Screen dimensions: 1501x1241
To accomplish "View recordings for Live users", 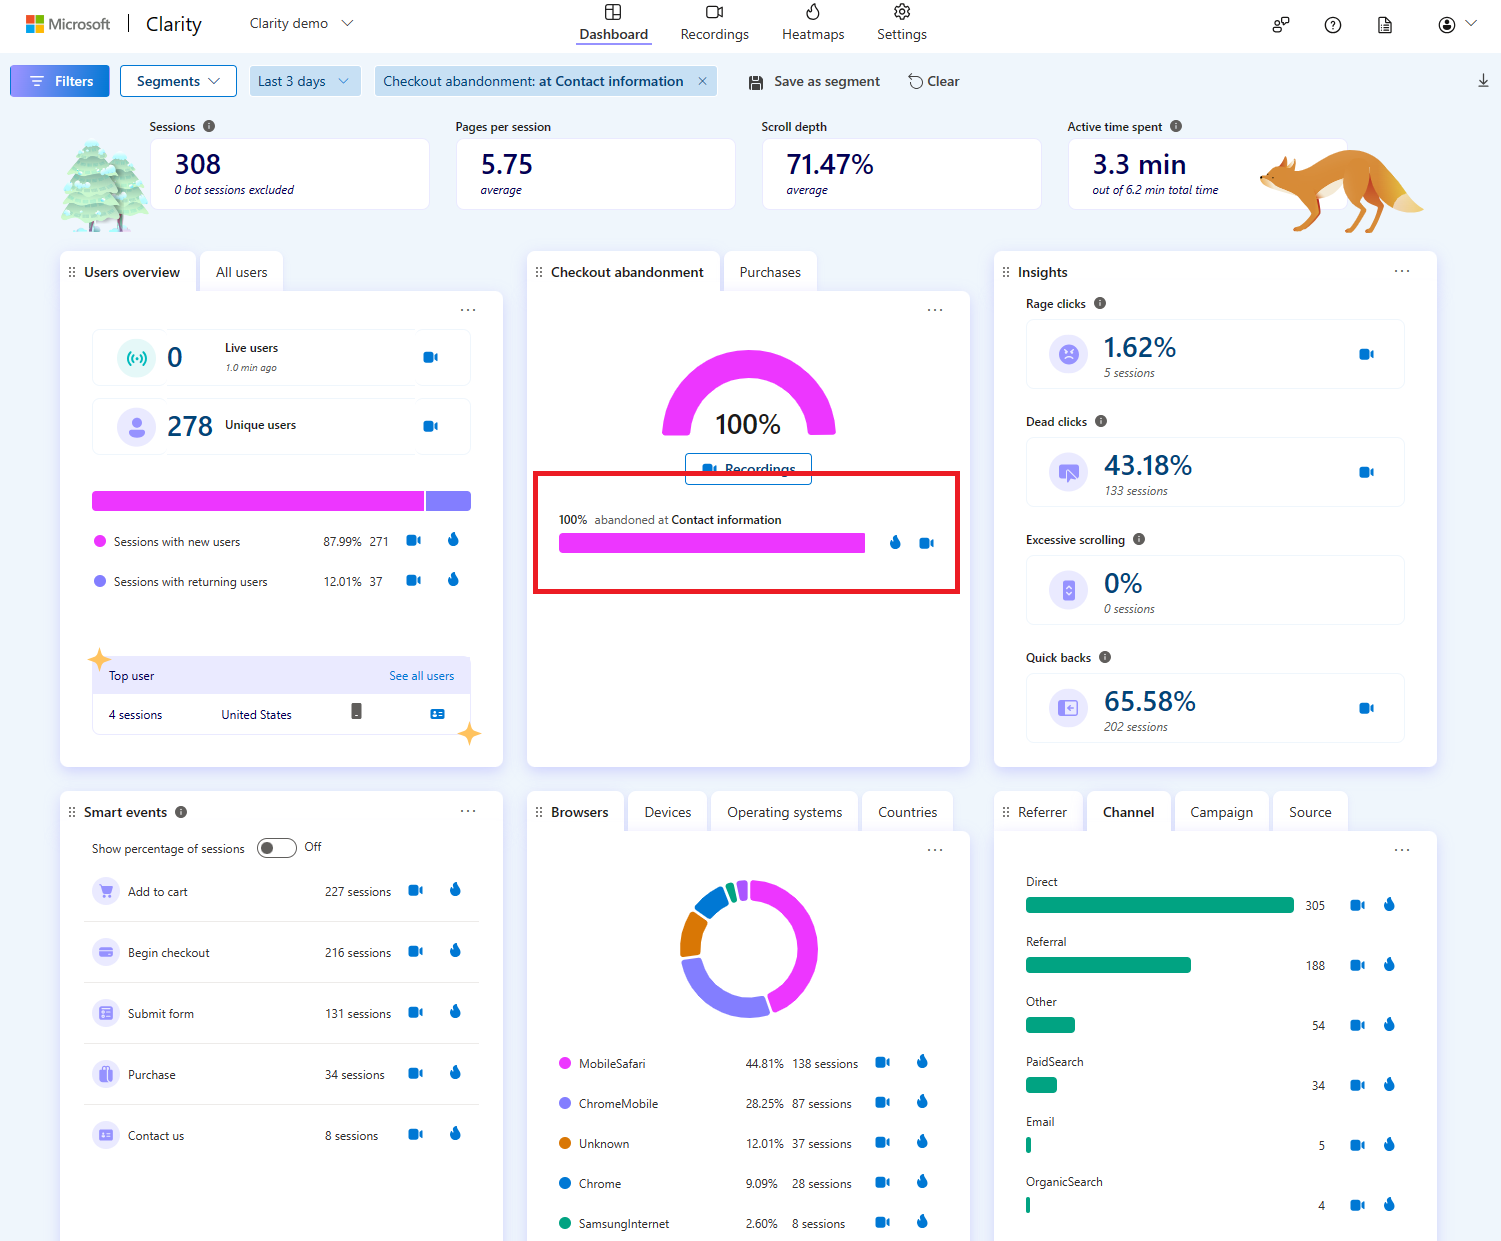I will (x=430, y=357).
